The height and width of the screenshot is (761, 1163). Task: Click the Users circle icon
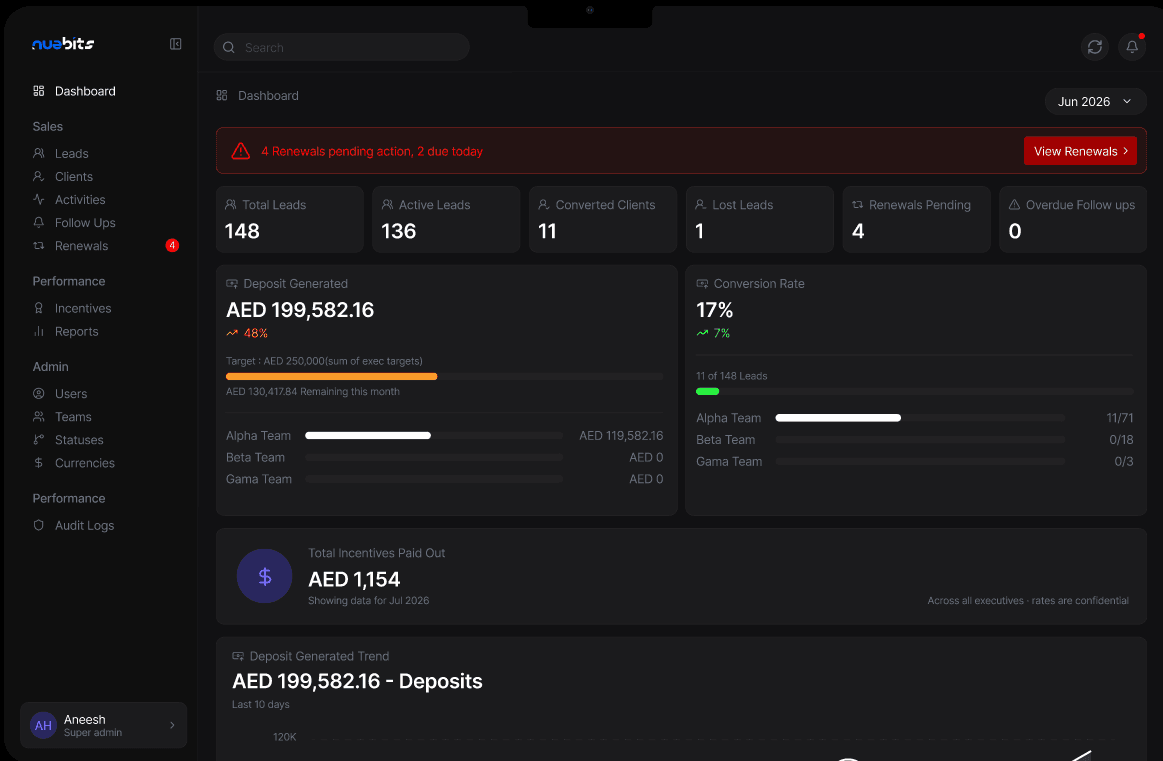point(39,394)
